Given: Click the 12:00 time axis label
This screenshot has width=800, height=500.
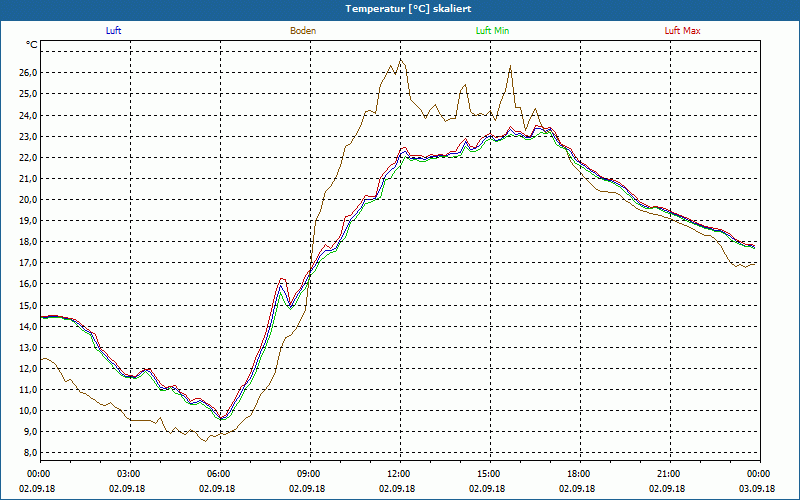Looking at the screenshot, I should coord(400,474).
